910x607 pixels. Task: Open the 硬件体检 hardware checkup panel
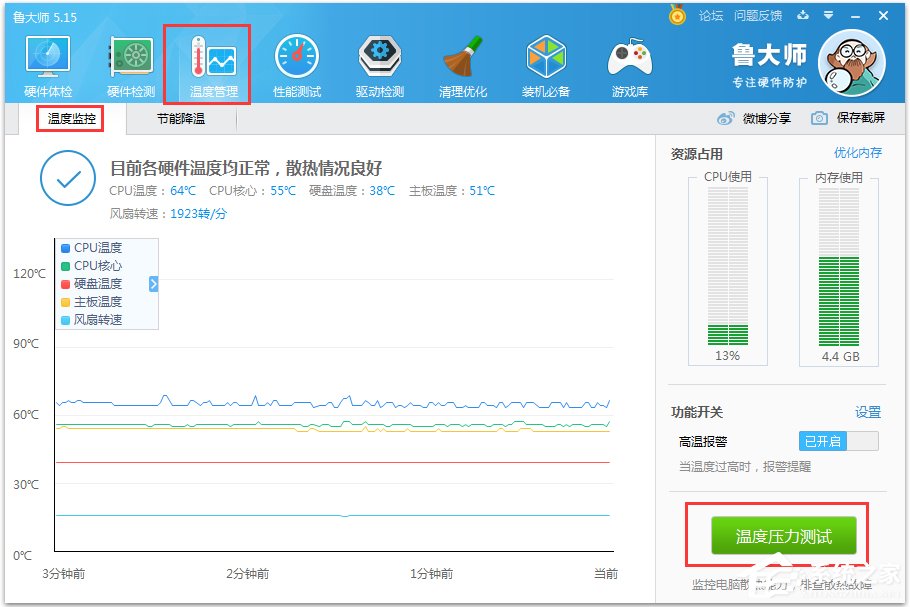point(47,62)
